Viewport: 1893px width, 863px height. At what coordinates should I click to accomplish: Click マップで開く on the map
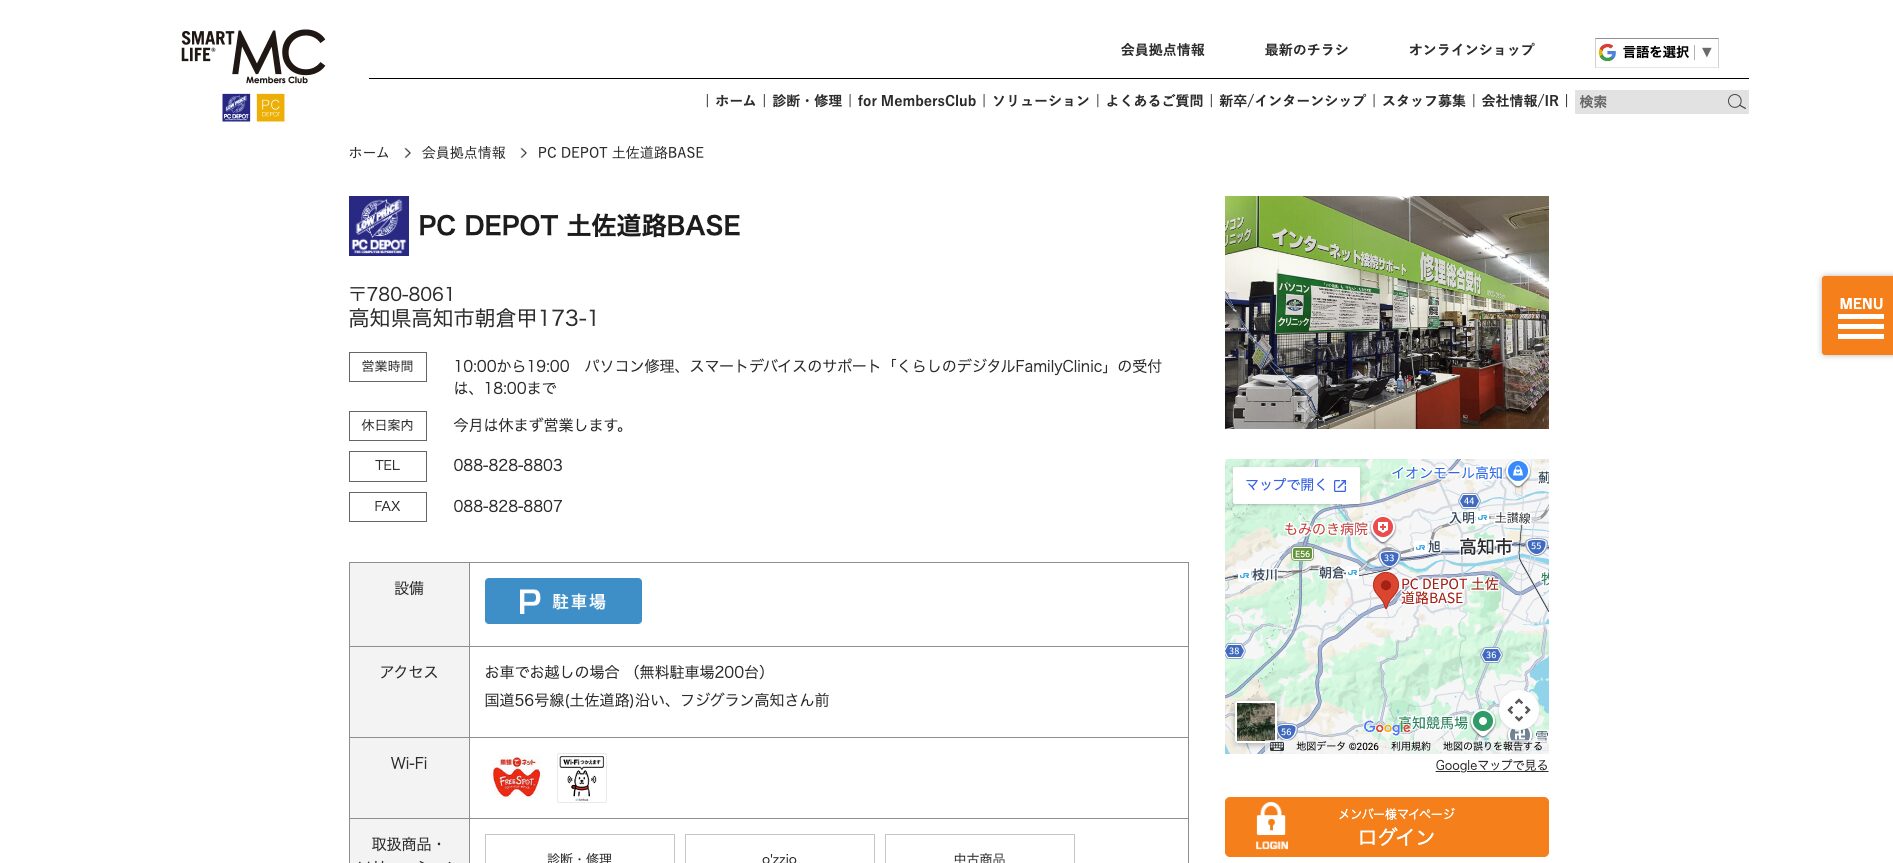[1296, 485]
